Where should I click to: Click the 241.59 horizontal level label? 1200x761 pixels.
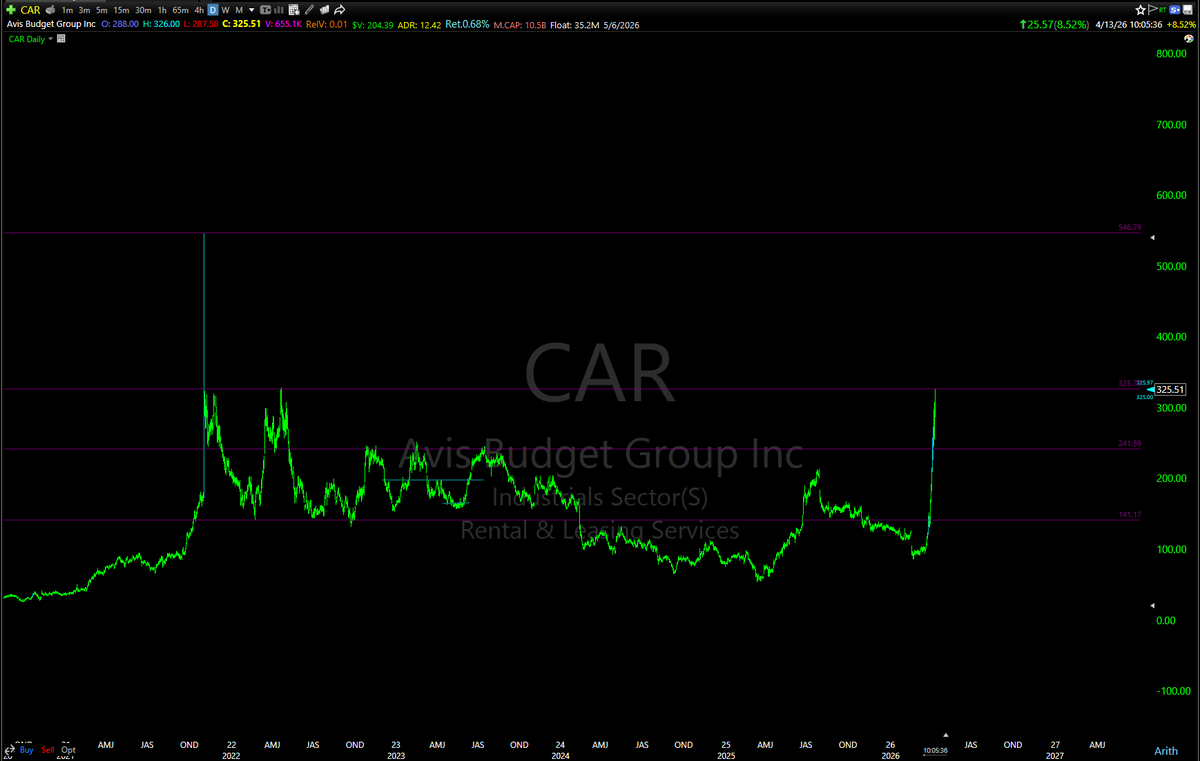(x=1129, y=444)
